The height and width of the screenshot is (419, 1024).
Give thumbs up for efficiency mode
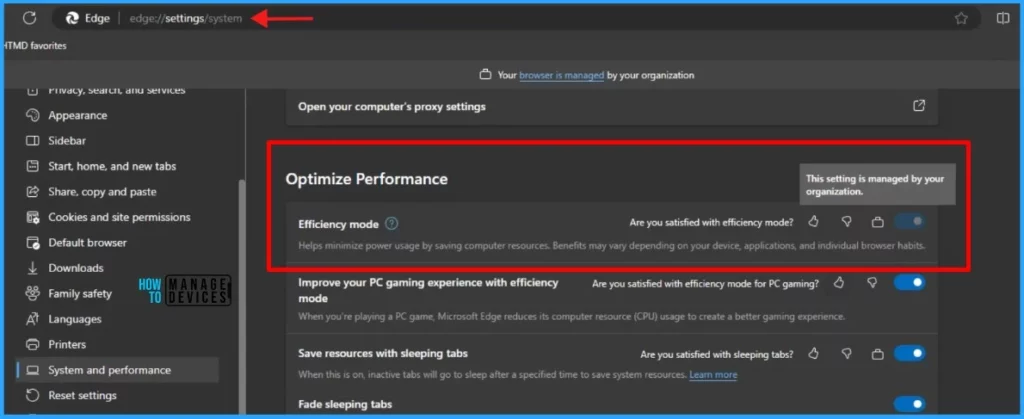[x=813, y=222]
